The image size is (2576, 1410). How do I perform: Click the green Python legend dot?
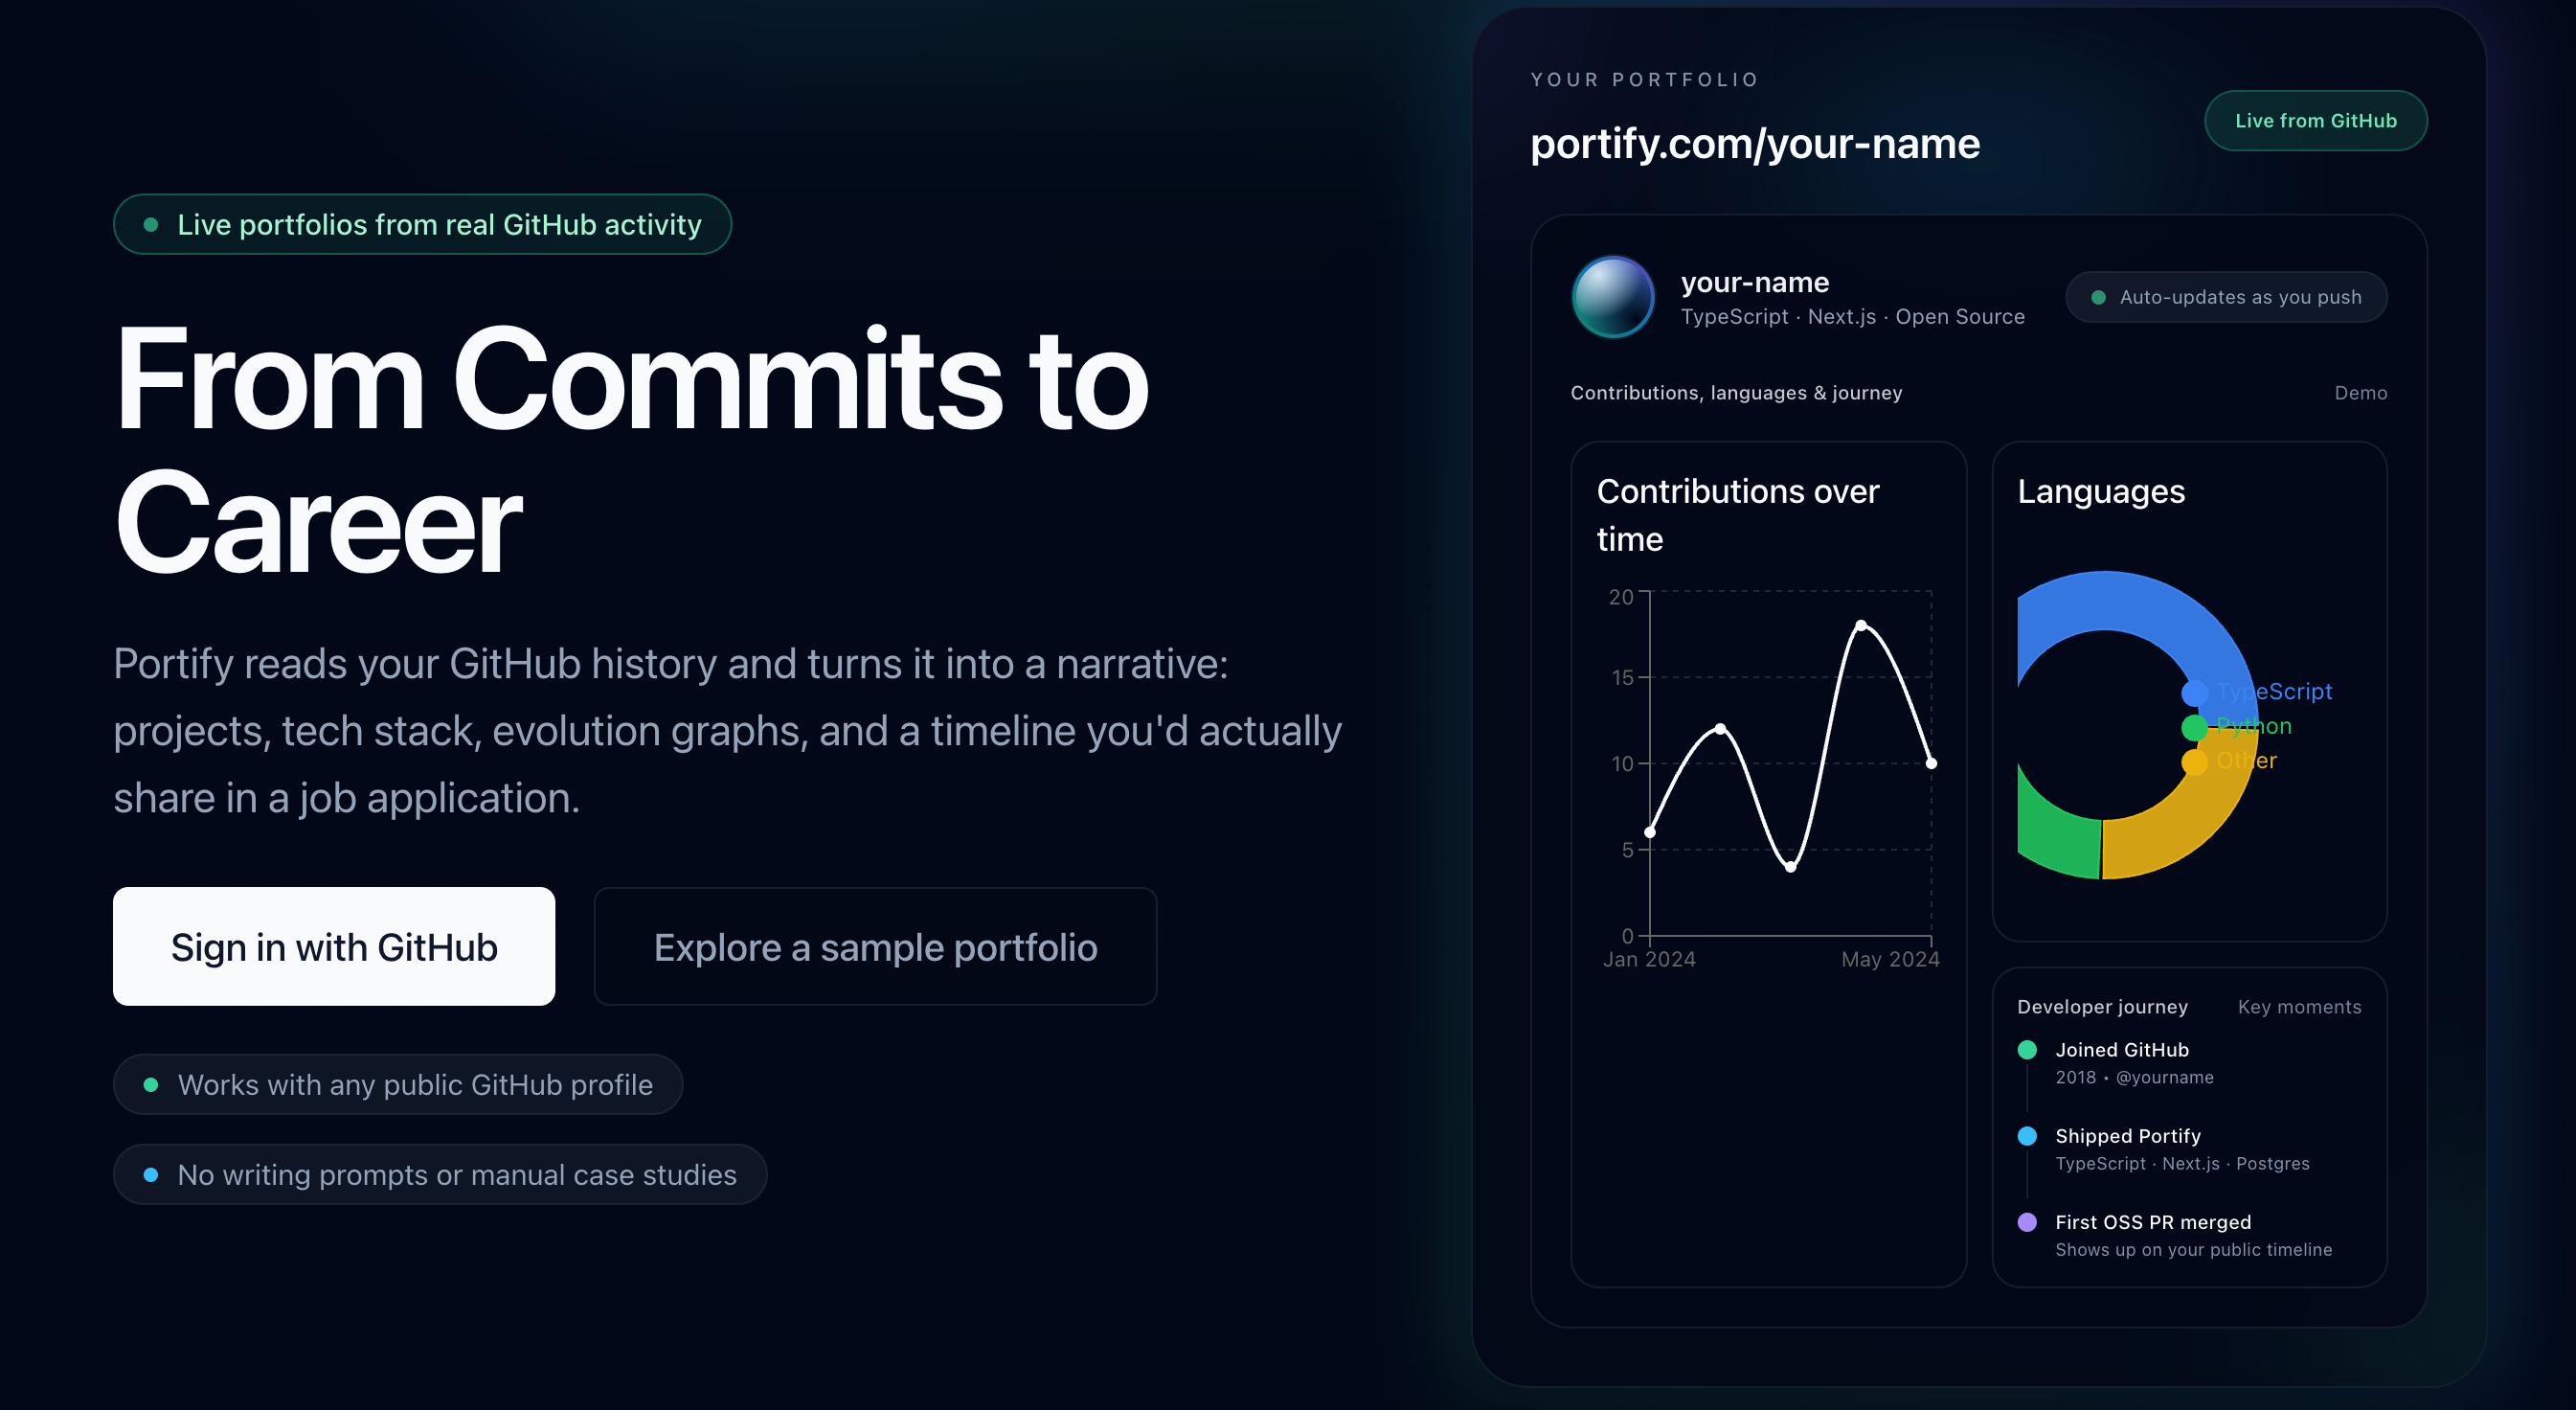(2194, 727)
